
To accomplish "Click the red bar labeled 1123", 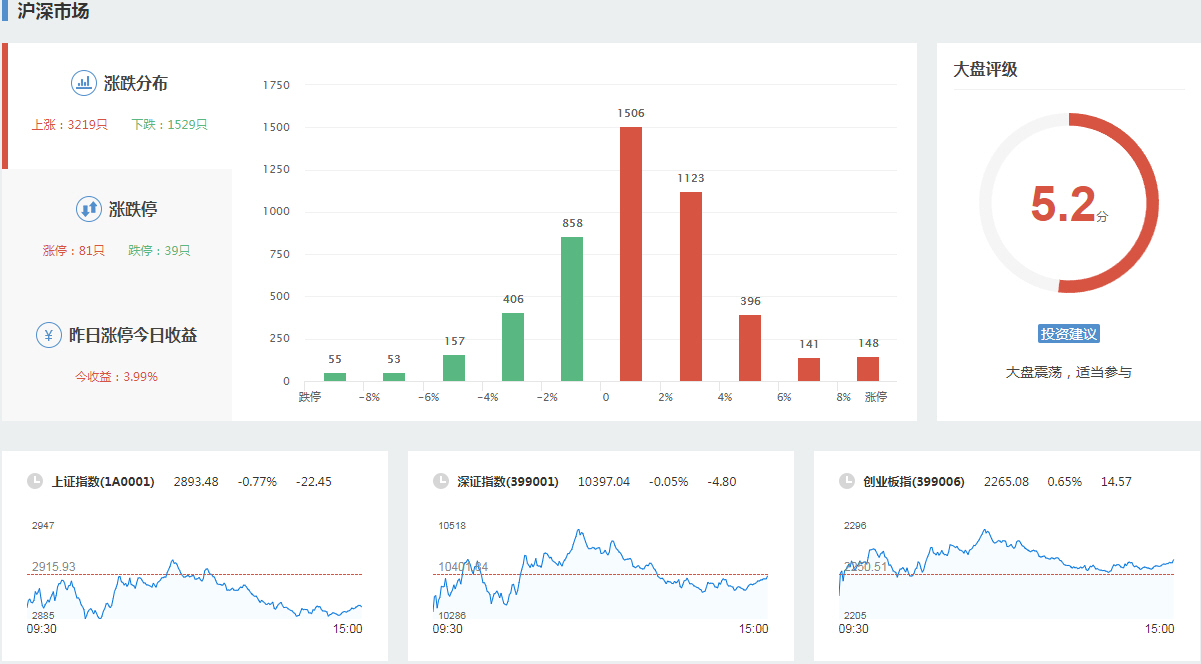I will pyautogui.click(x=691, y=286).
